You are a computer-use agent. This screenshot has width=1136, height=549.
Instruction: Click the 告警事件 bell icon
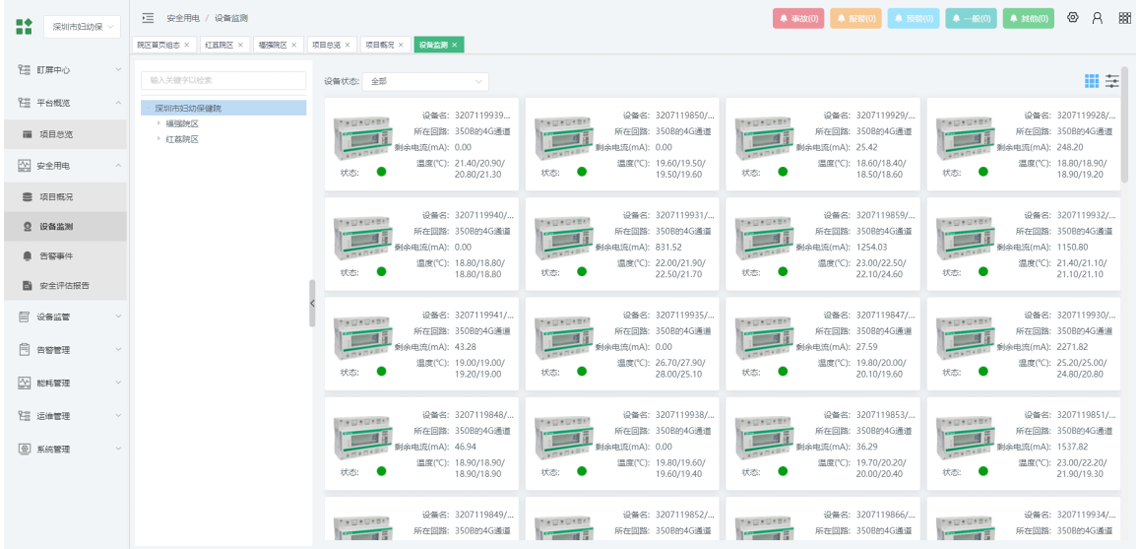pos(27,256)
